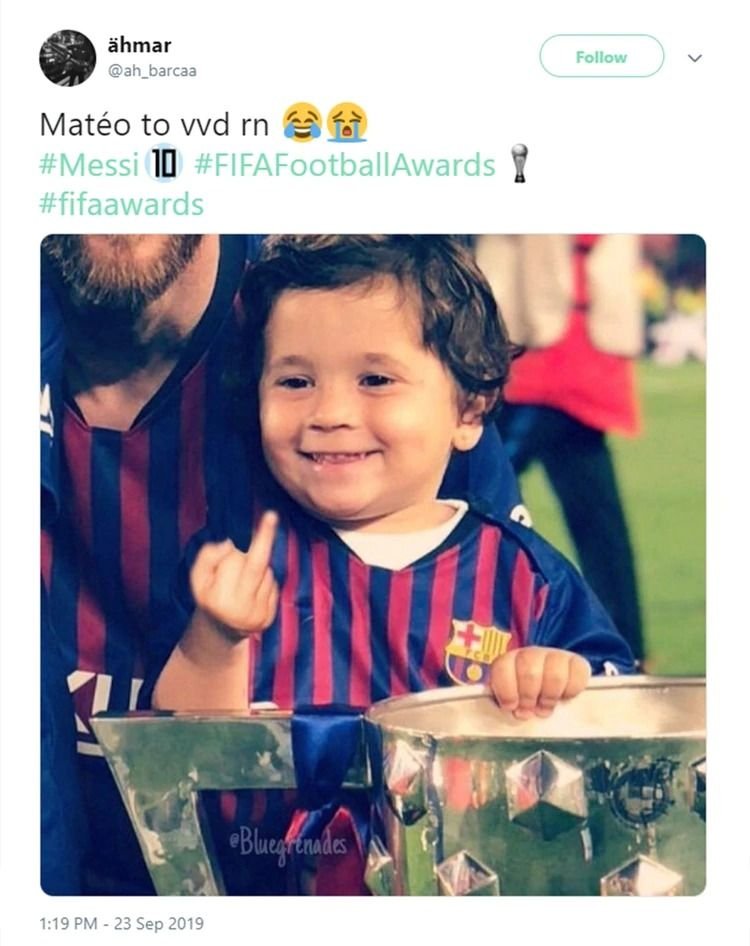Click the 23 Sep 2019 date

pyautogui.click(x=159, y=923)
